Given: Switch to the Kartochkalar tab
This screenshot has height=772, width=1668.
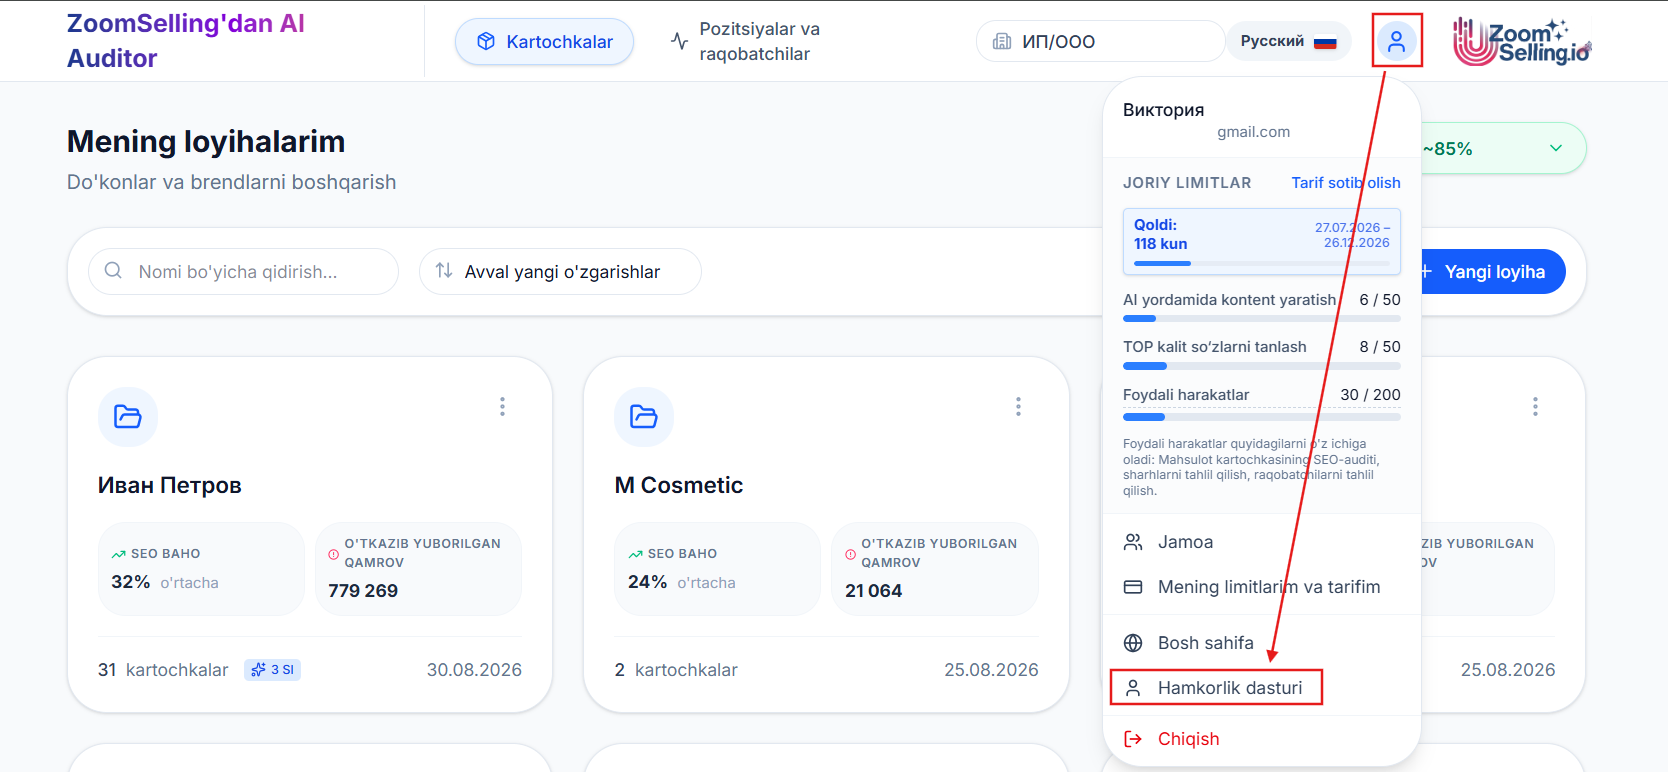Looking at the screenshot, I should [x=544, y=42].
